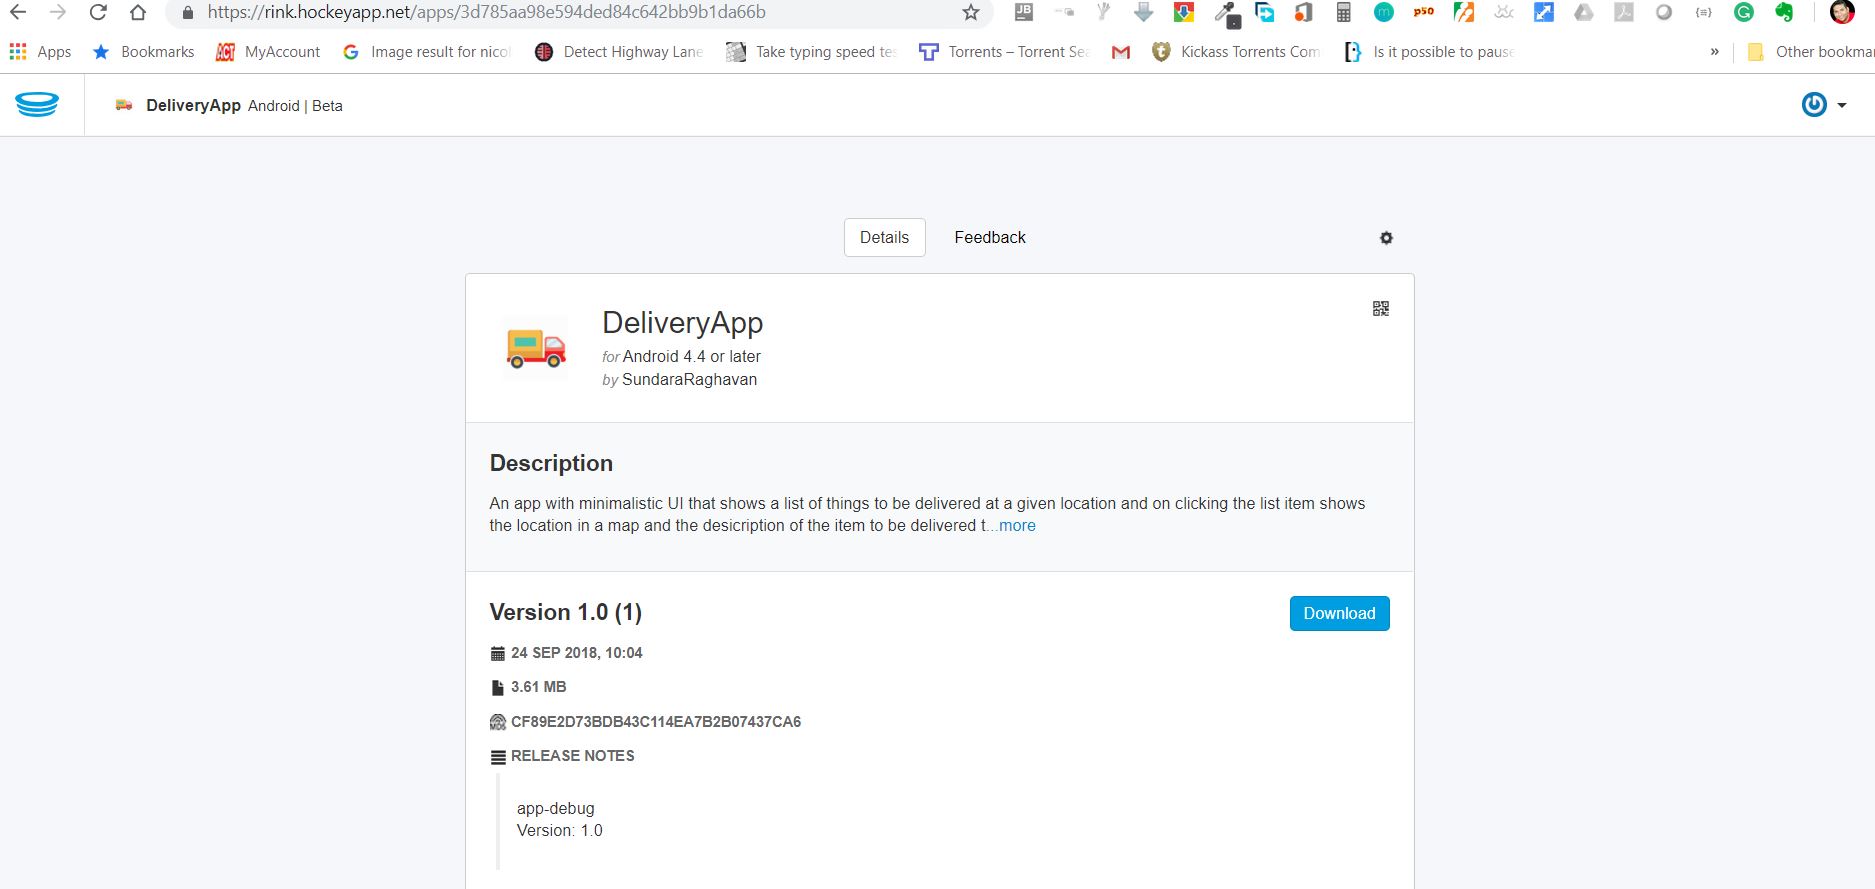Viewport: 1875px width, 889px height.
Task: Download version 1.0 of the app
Action: point(1339,613)
